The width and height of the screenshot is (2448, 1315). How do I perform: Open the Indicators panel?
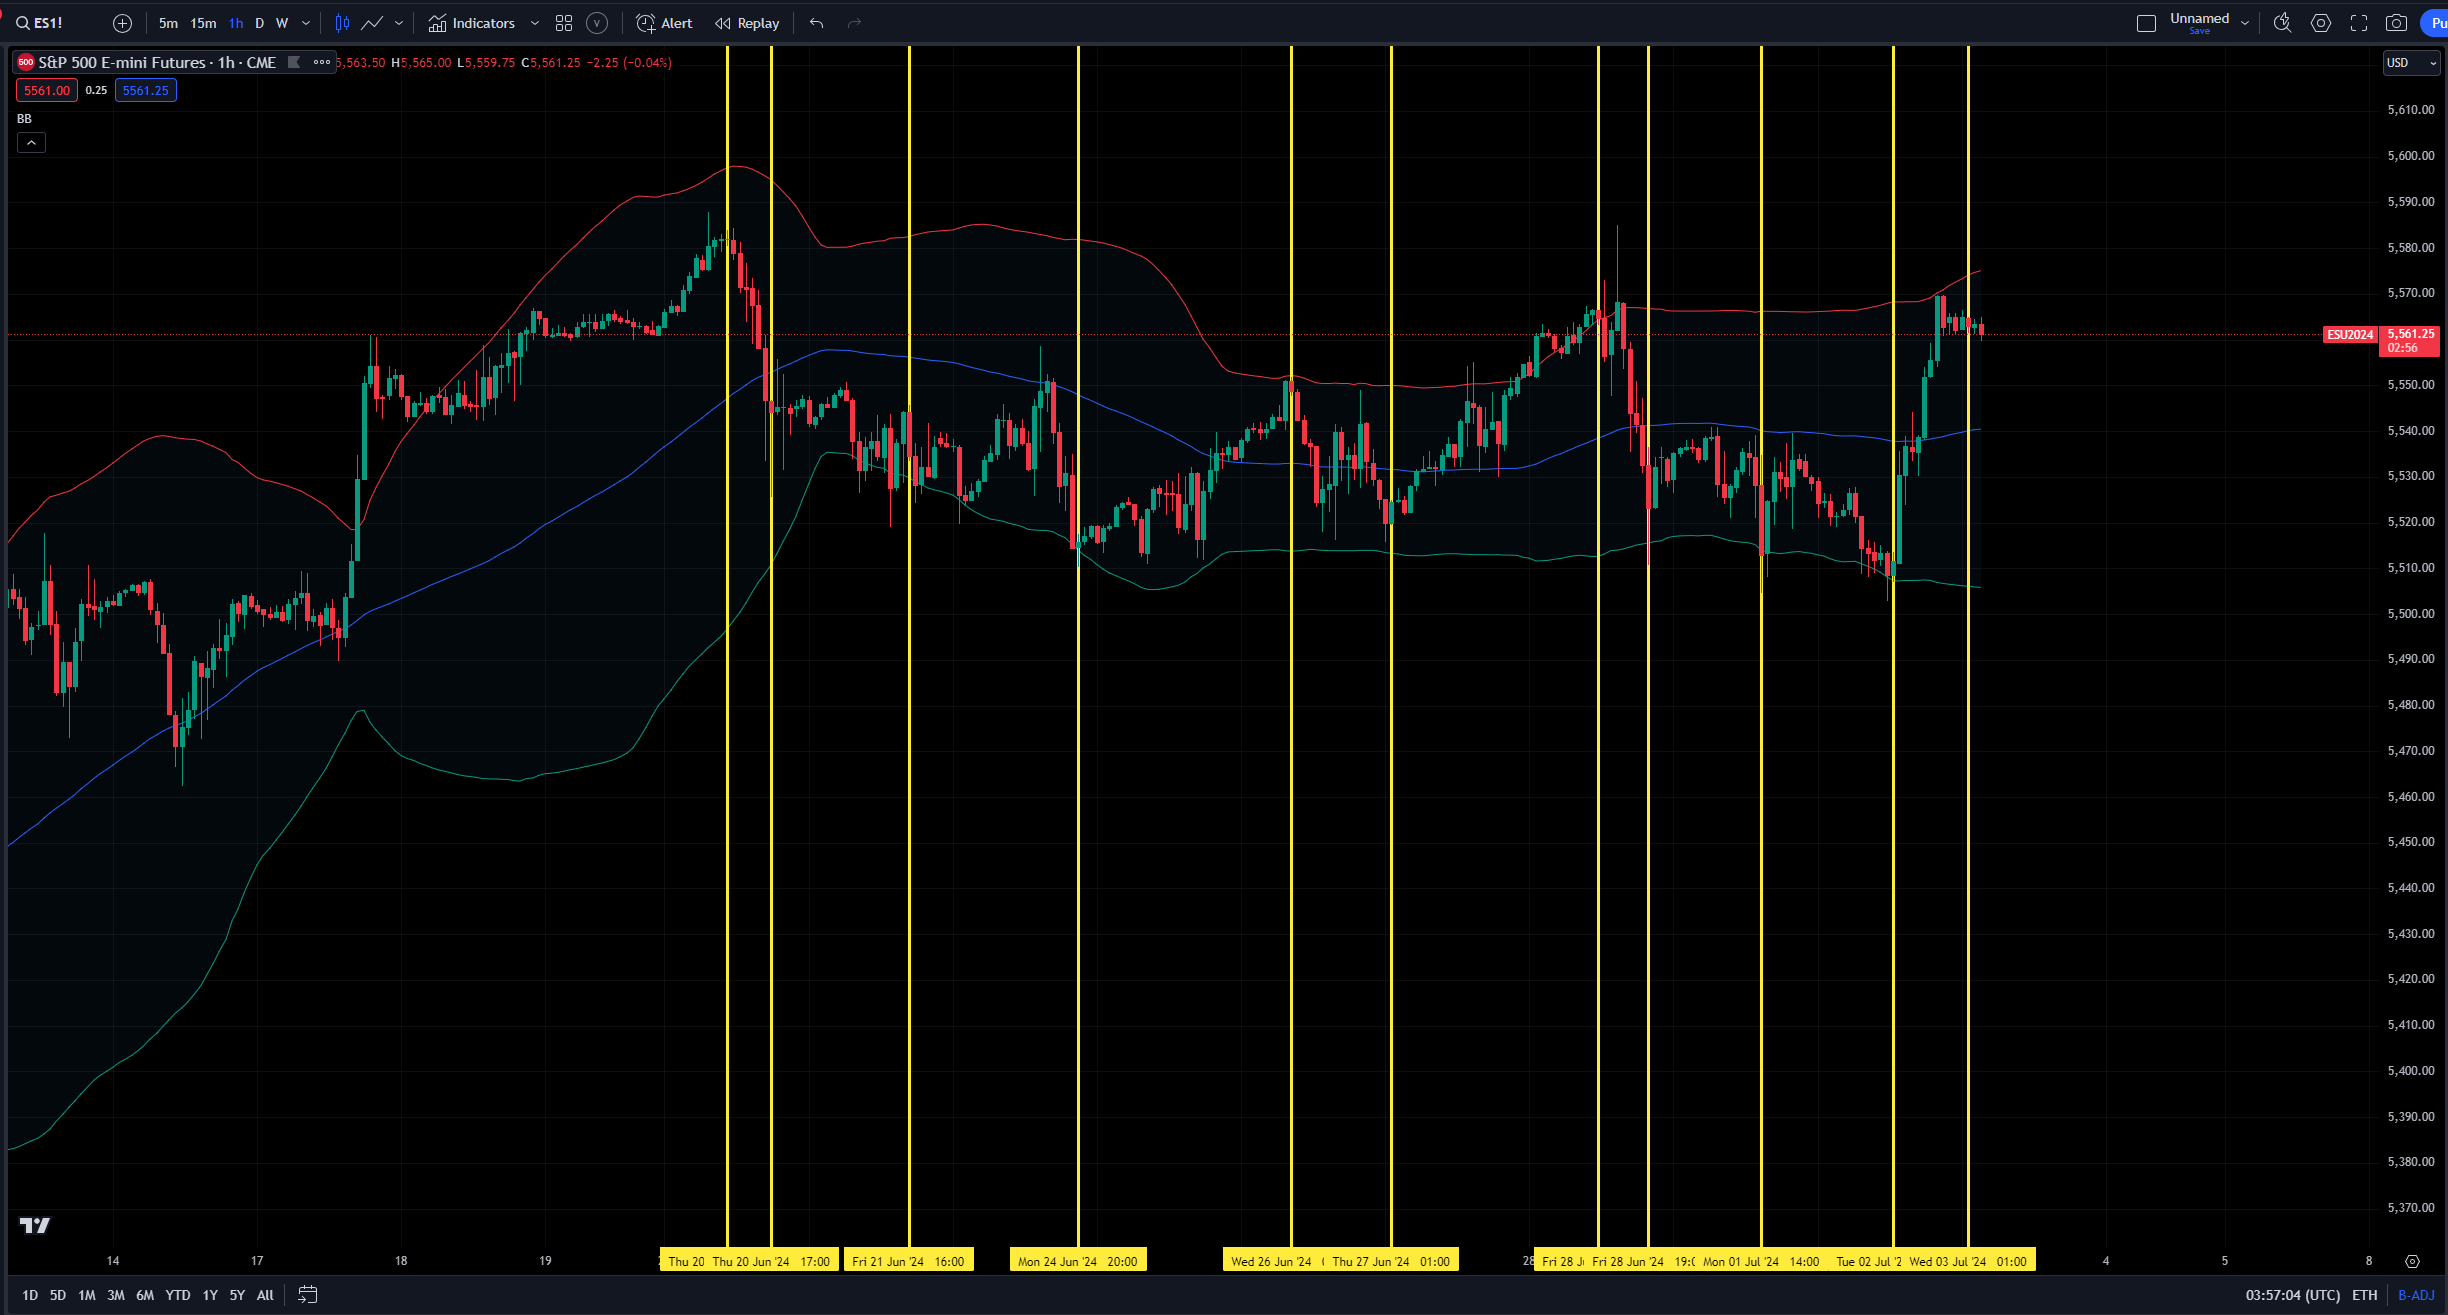coord(472,22)
